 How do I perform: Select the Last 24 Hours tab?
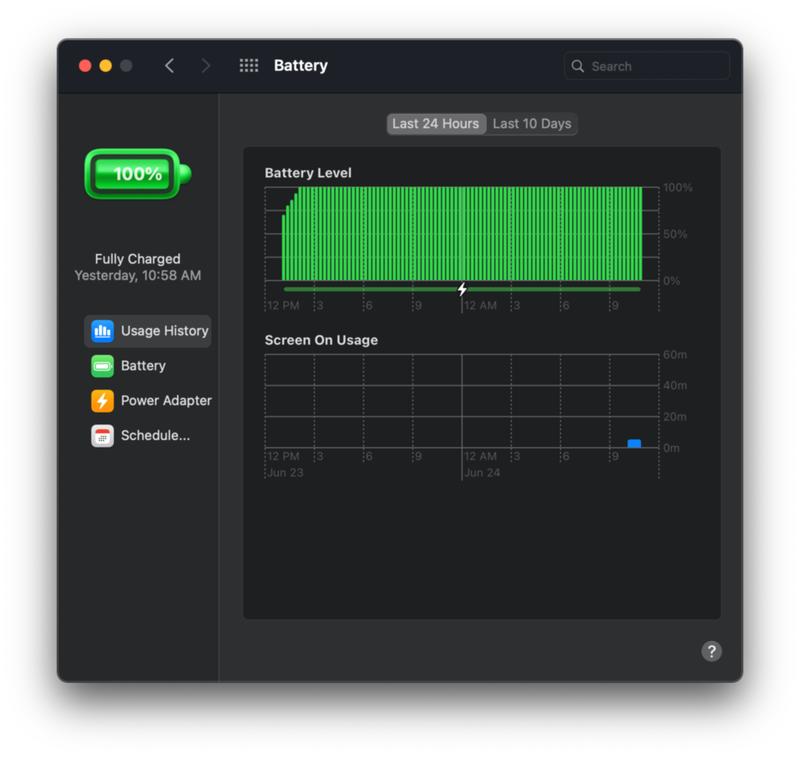pos(436,124)
